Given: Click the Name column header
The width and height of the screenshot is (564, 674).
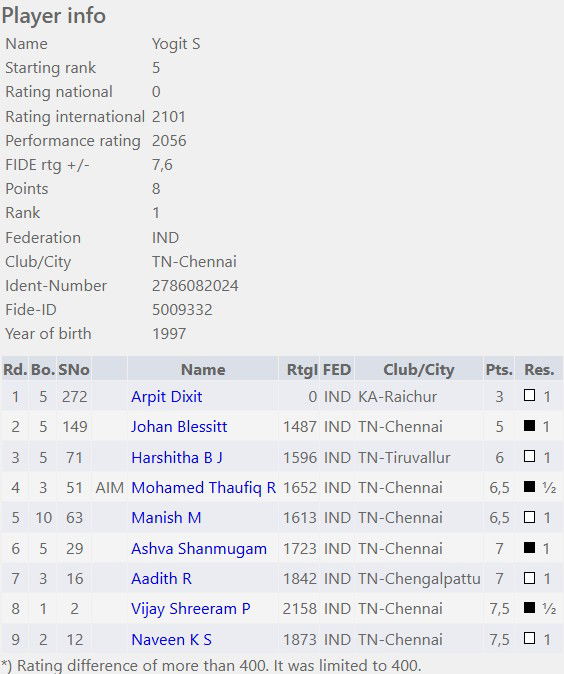Looking at the screenshot, I should point(203,369).
